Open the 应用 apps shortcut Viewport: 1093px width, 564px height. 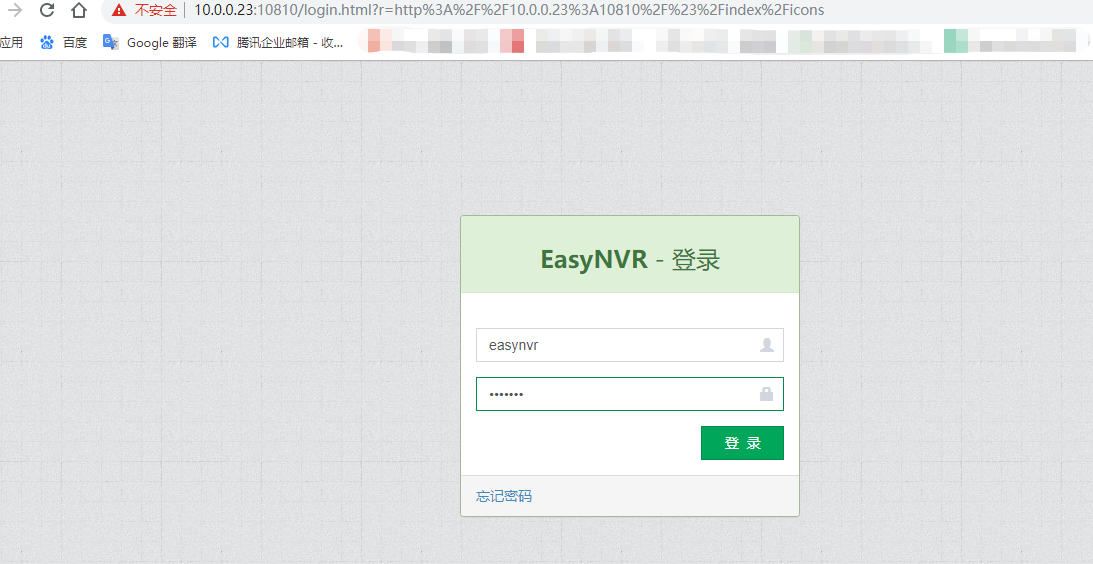click(x=11, y=43)
